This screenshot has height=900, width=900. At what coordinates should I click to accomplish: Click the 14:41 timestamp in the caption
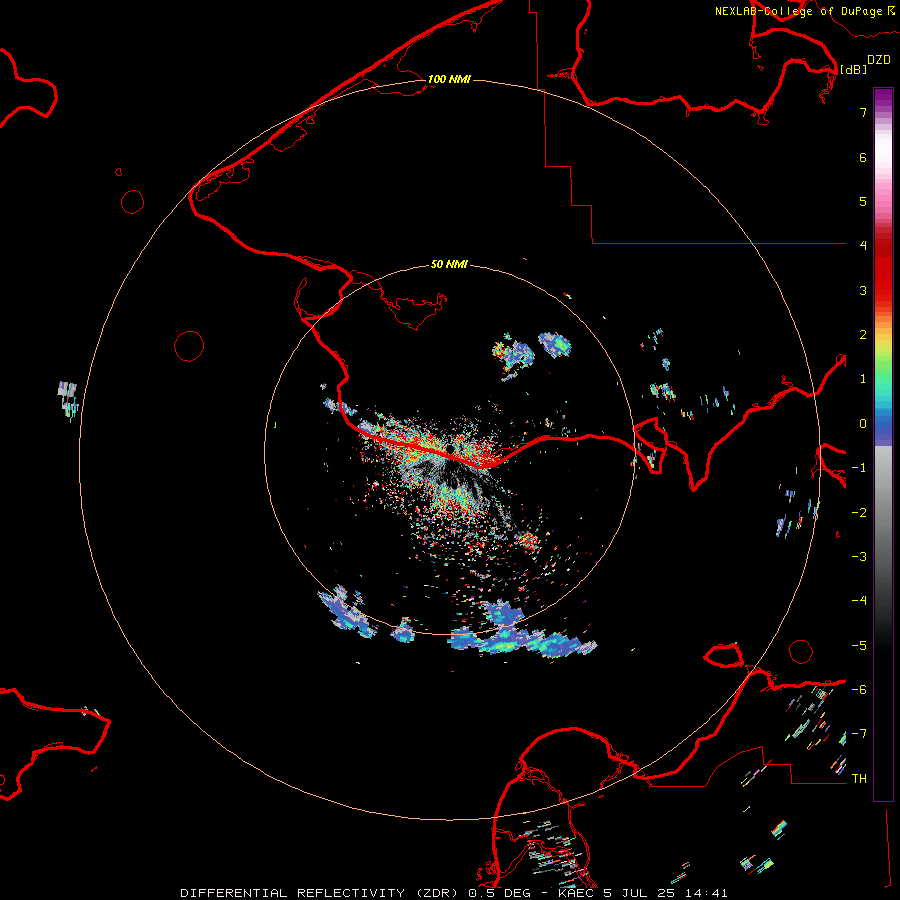click(707, 893)
